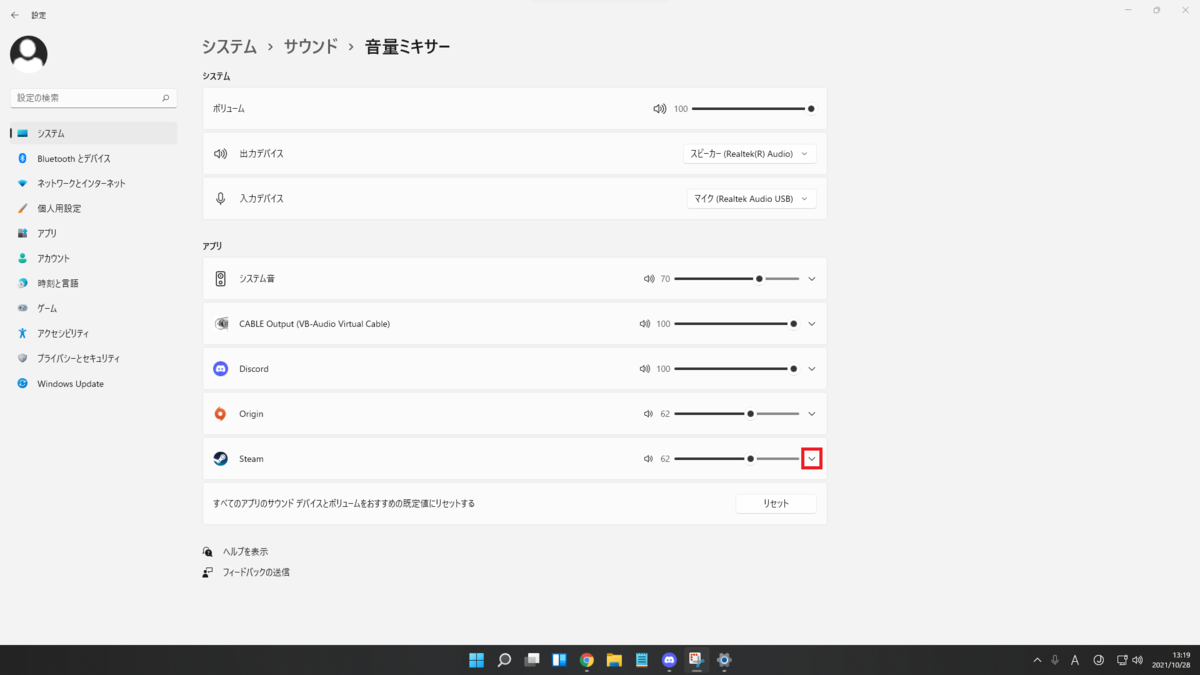The image size is (1200, 675).
Task: Click the microphone icon beside 入力デバイス
Action: 220,198
